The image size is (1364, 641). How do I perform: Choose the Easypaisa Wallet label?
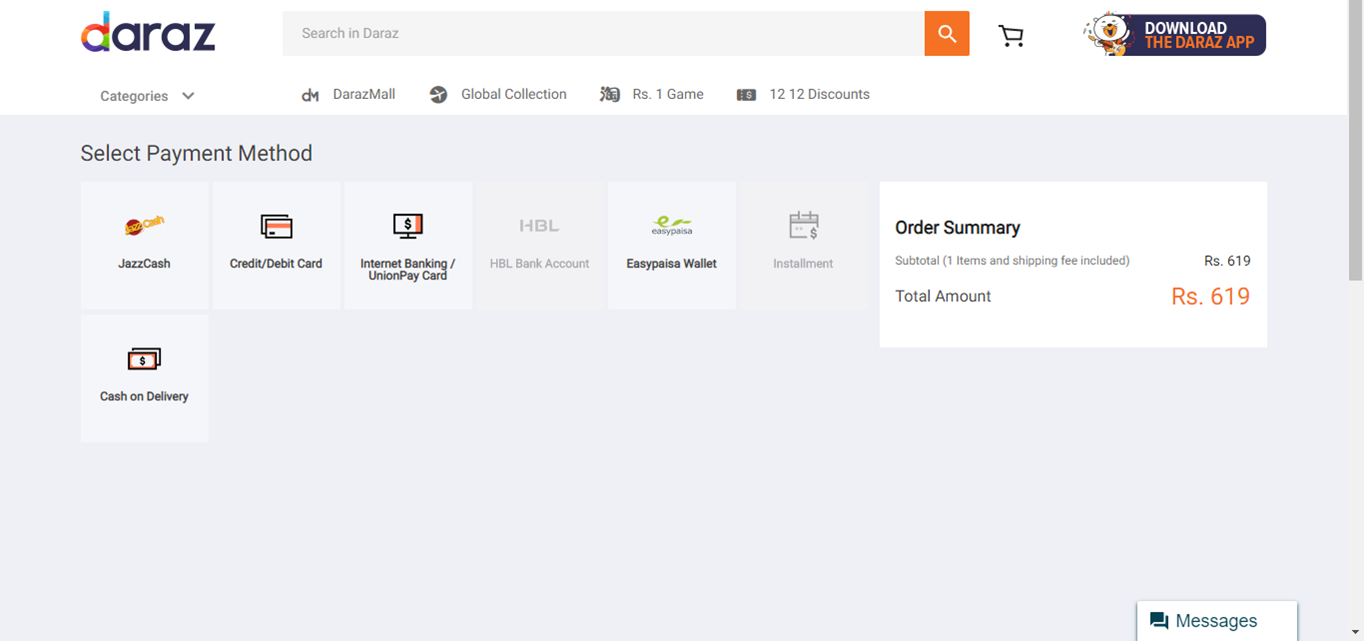pyautogui.click(x=672, y=264)
